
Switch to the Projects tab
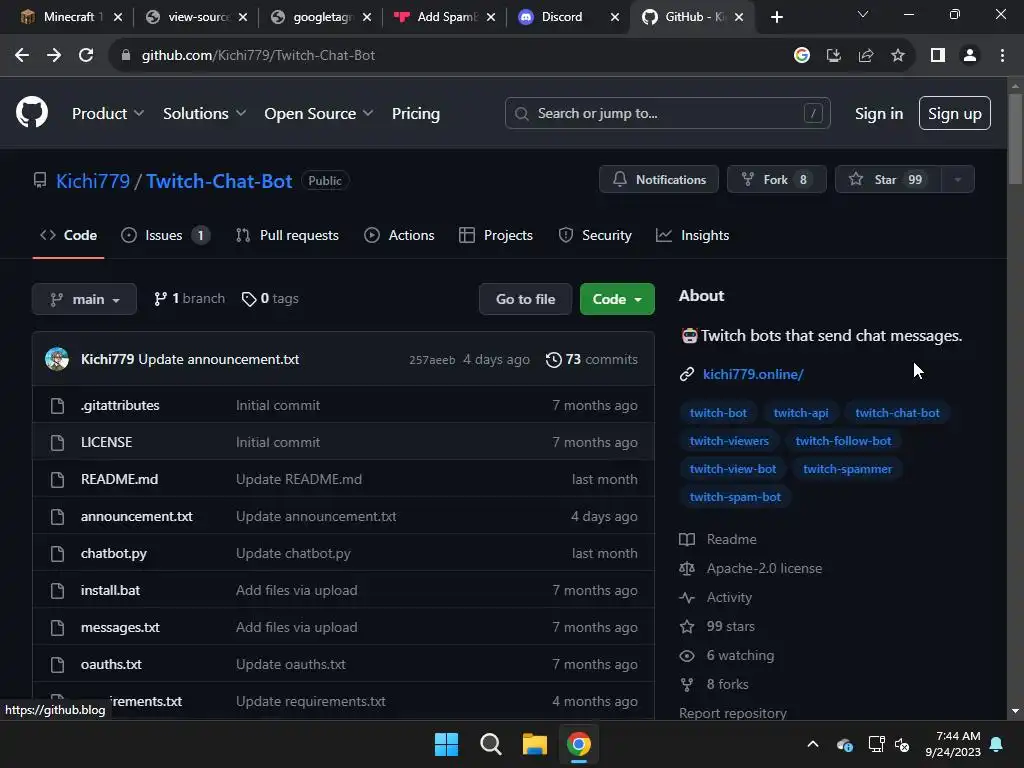(496, 235)
